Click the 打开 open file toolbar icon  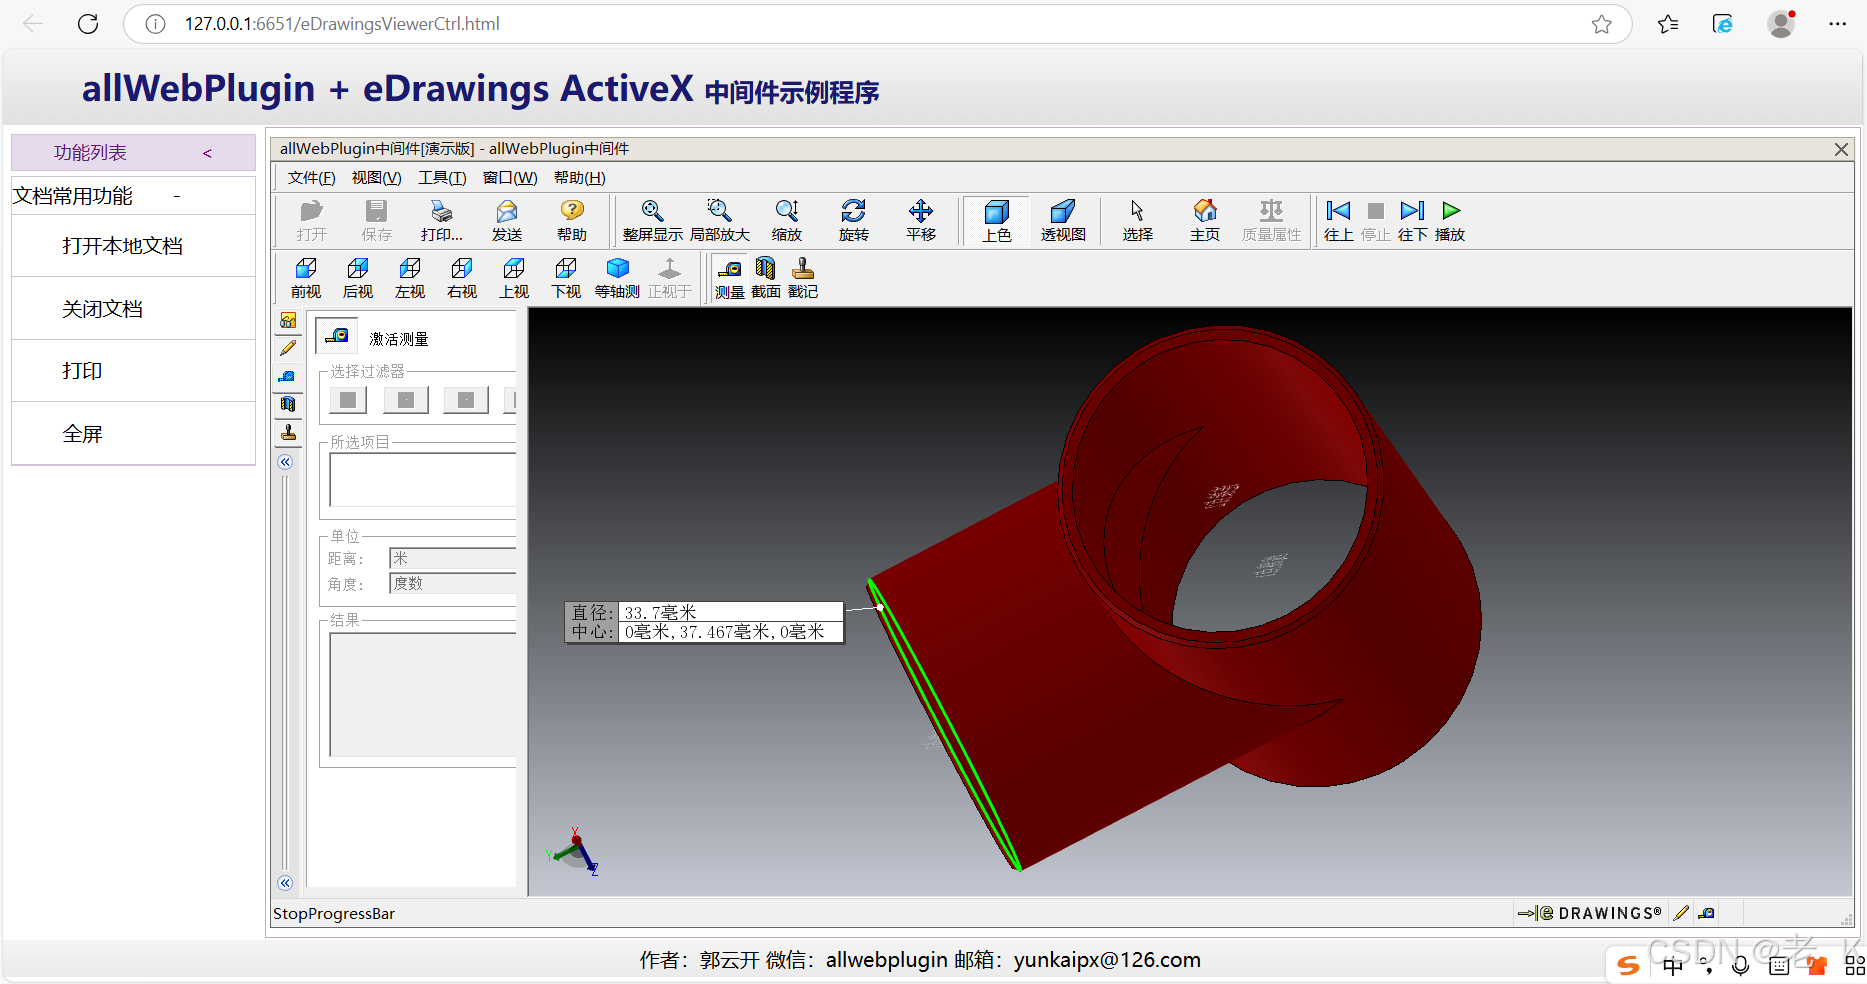(x=311, y=220)
